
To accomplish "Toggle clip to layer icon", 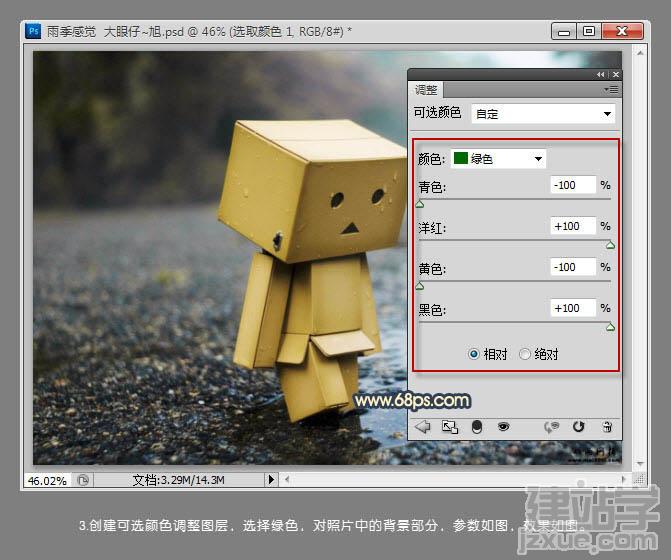I will point(477,427).
